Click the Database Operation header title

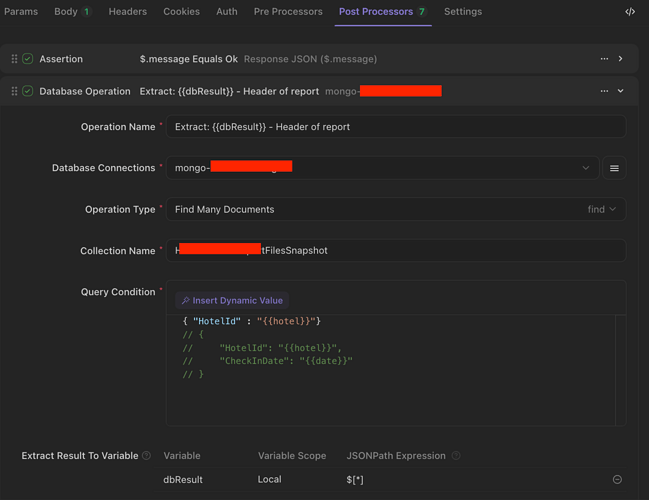85,91
